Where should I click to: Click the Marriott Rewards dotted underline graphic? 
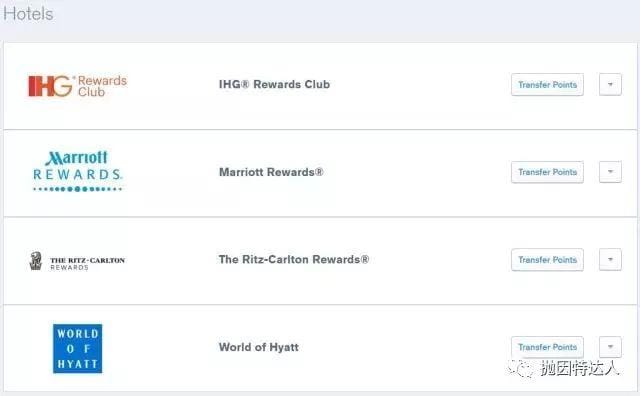[x=77, y=189]
